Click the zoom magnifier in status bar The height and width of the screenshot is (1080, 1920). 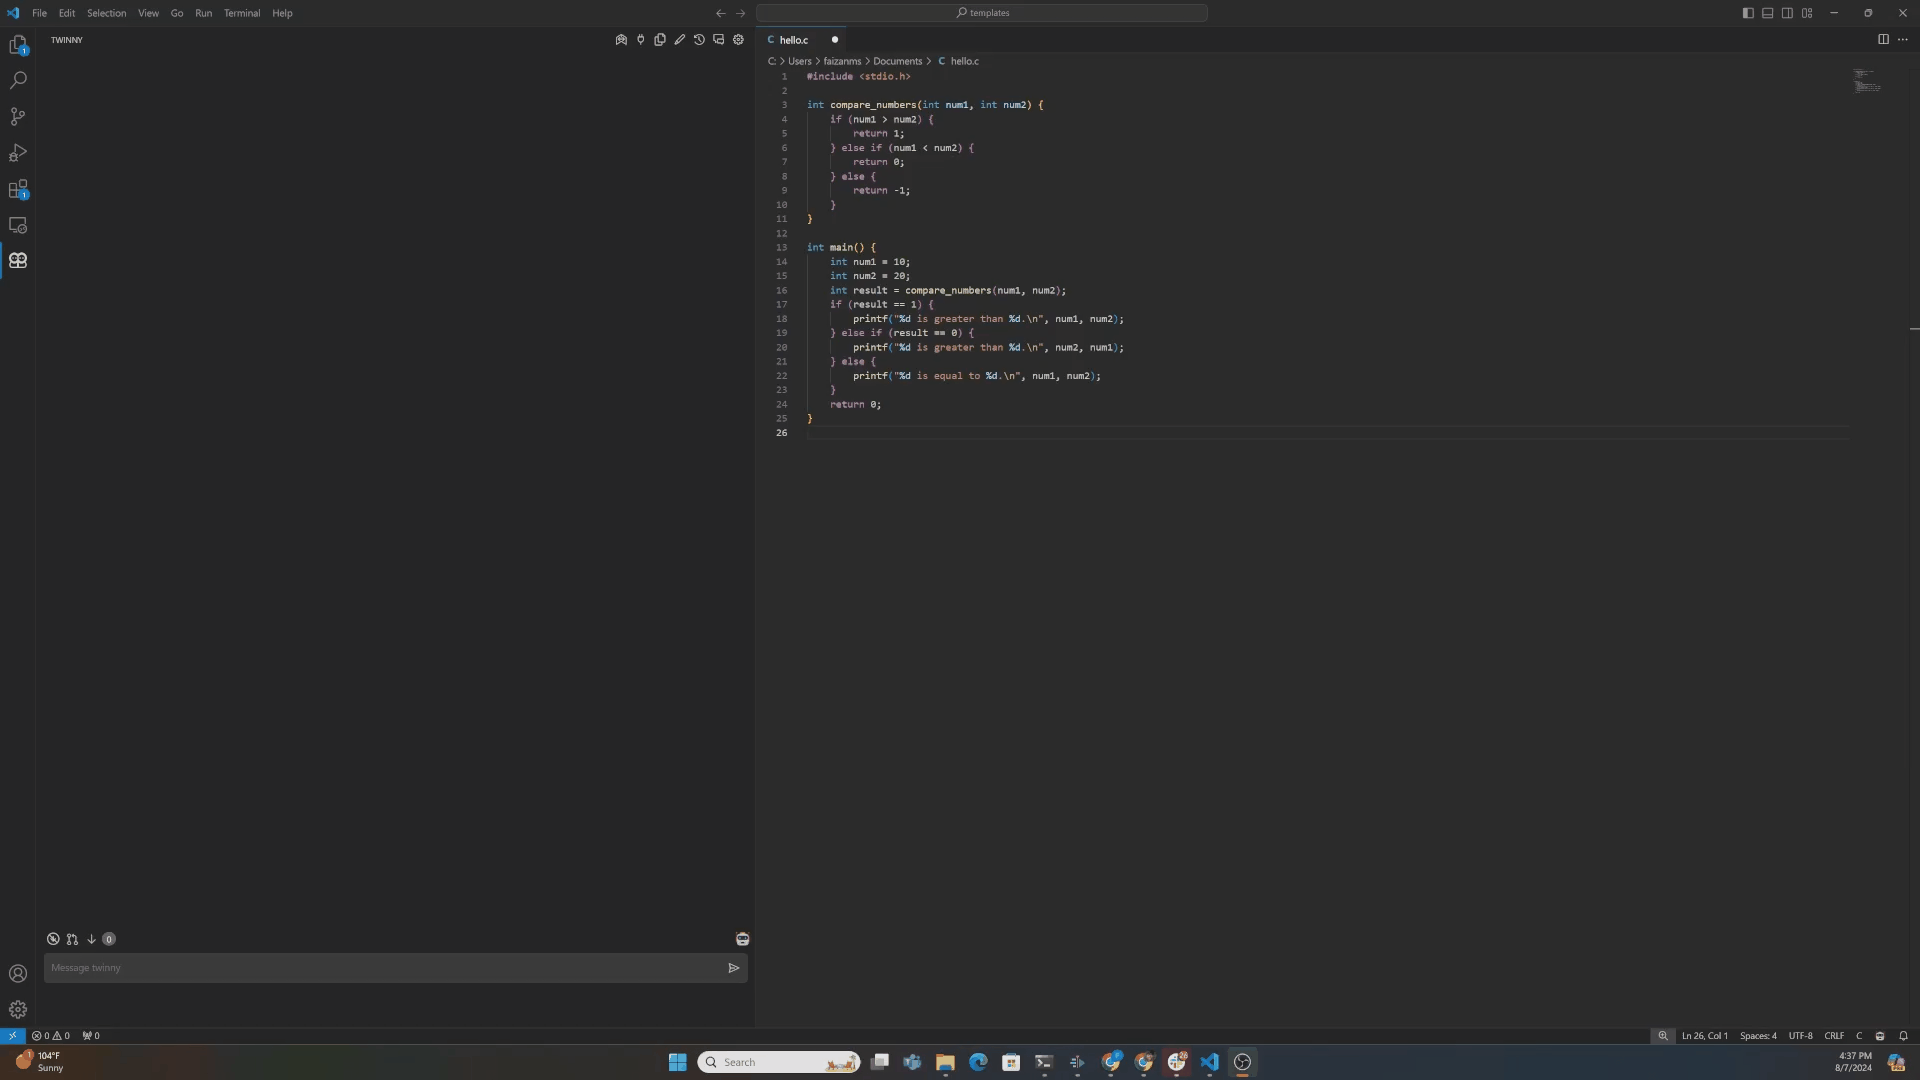point(1663,1036)
